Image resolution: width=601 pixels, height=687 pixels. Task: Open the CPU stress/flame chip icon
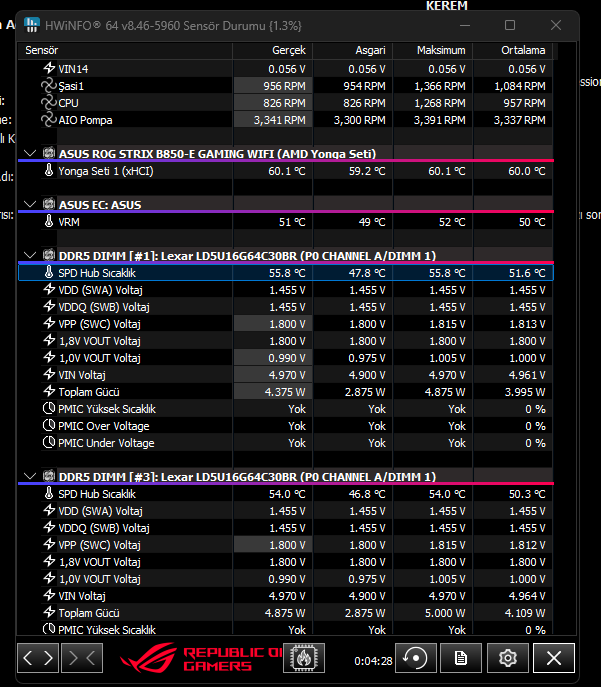click(x=304, y=658)
